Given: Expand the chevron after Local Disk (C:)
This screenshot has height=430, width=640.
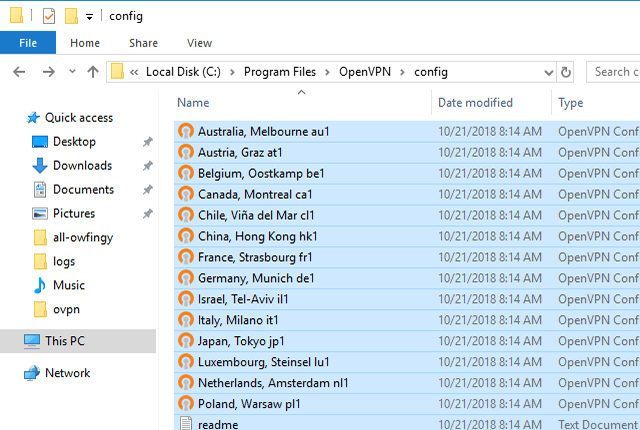Looking at the screenshot, I should 232,72.
